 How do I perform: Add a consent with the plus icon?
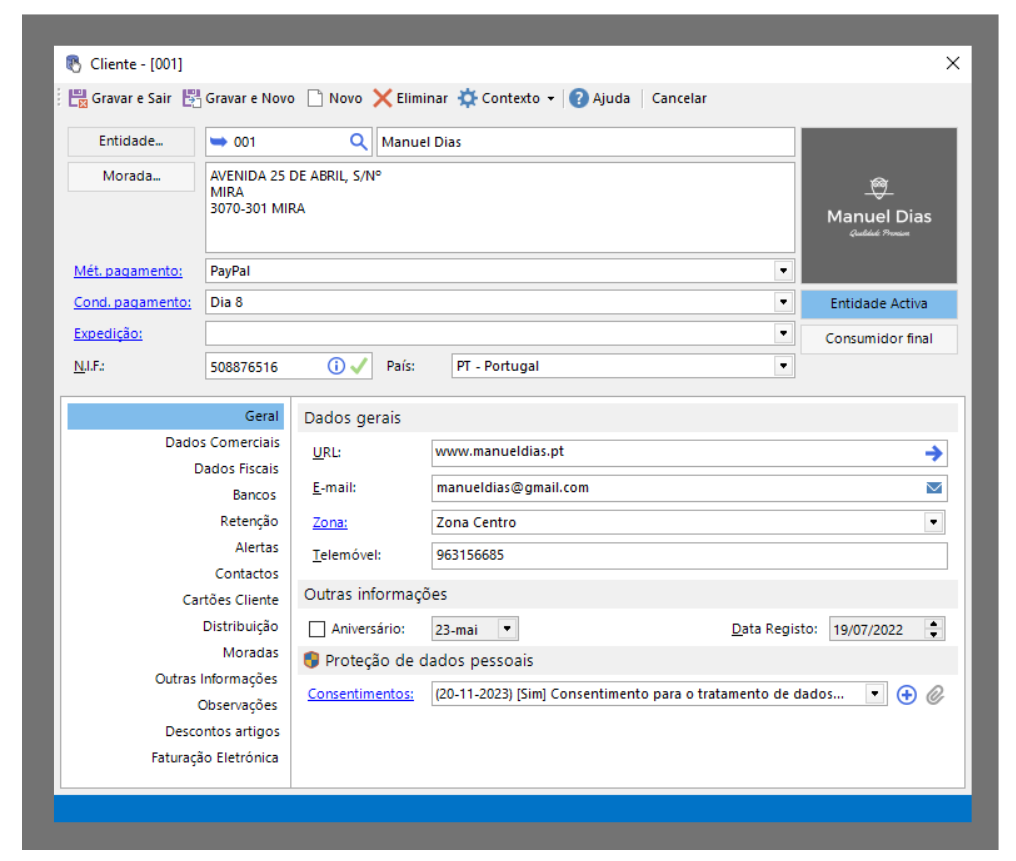[x=906, y=694]
